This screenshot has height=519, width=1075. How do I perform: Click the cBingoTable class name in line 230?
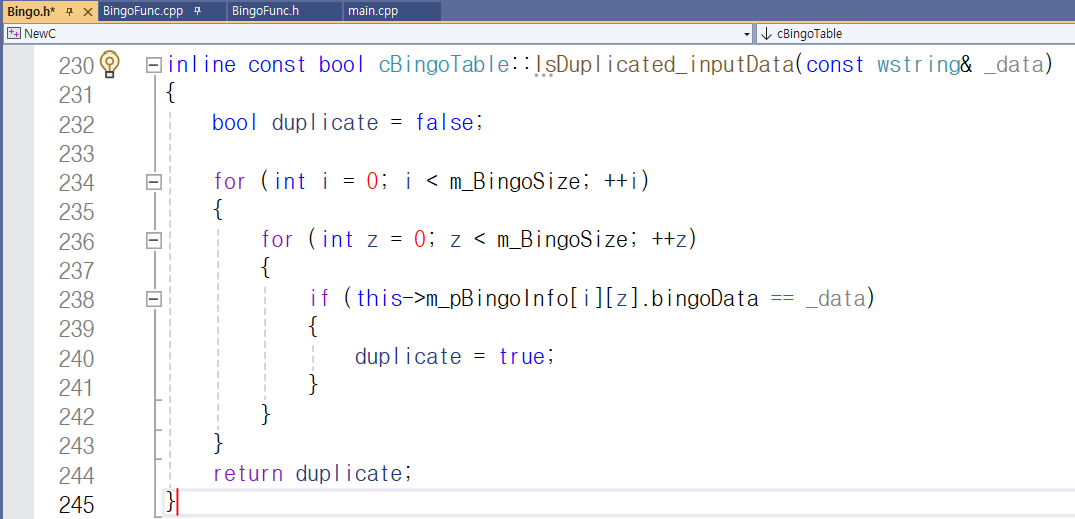[x=446, y=65]
